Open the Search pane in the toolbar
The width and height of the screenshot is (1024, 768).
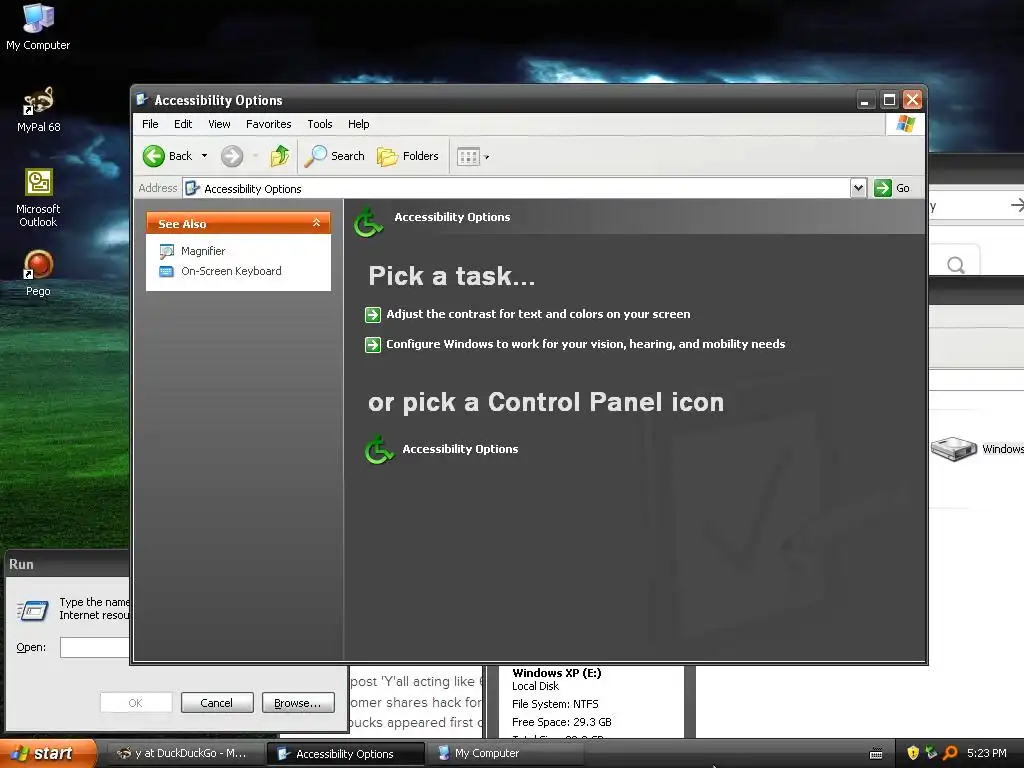click(335, 156)
